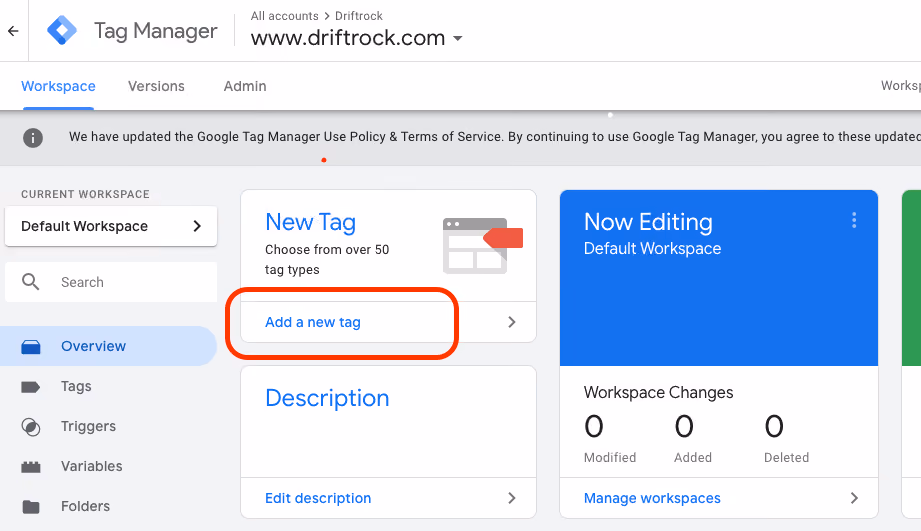Click chevron beside Add a new tag
Image resolution: width=921 pixels, height=531 pixels.
(512, 322)
